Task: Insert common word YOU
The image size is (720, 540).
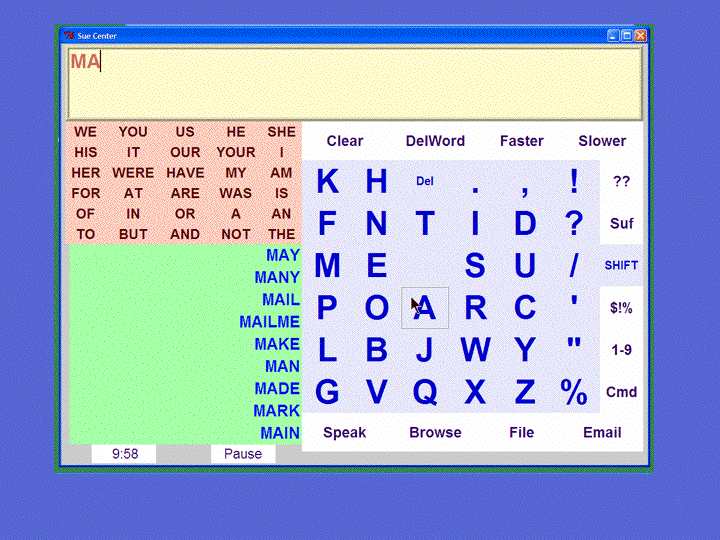Action: pyautogui.click(x=133, y=132)
